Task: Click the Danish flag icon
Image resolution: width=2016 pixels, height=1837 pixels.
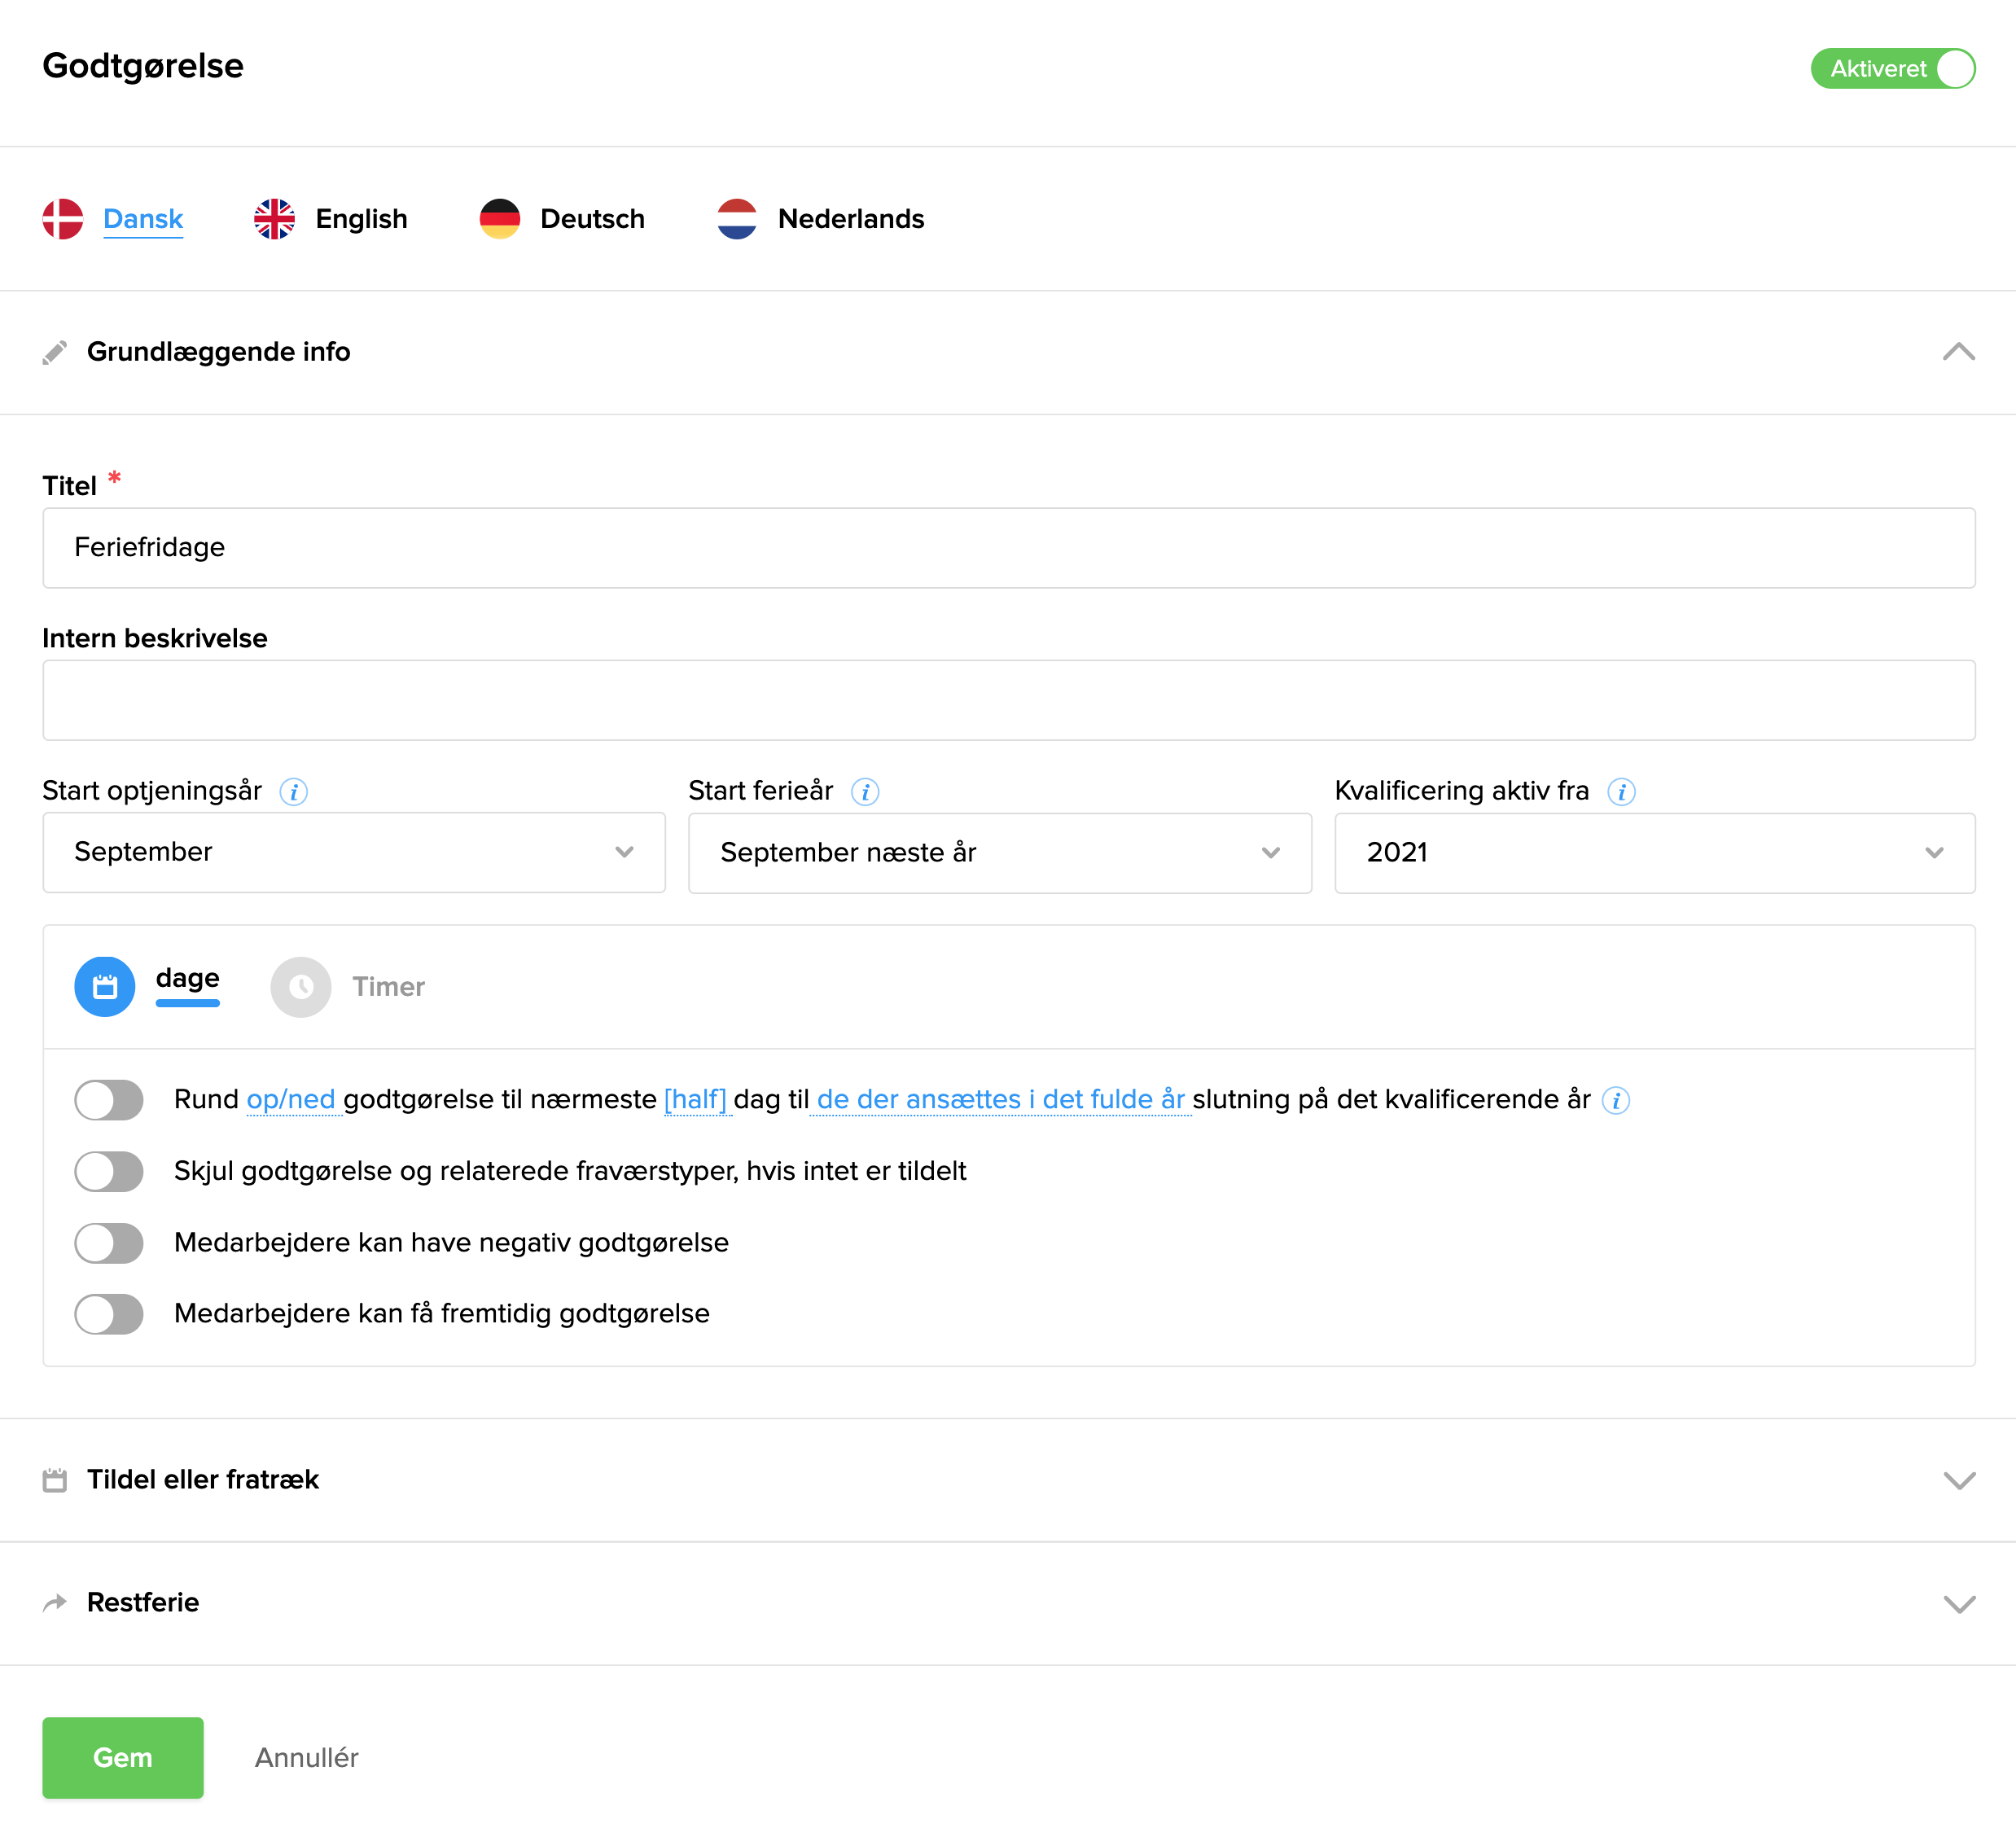Action: 62,219
